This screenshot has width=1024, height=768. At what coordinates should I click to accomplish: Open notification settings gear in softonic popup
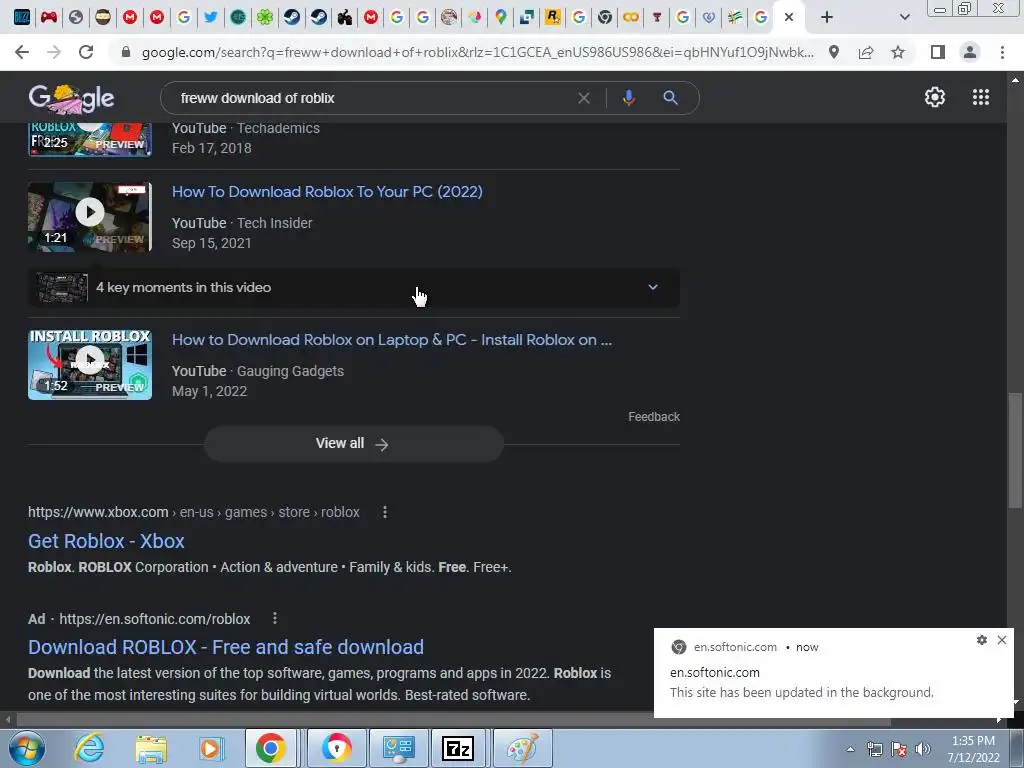pos(982,640)
